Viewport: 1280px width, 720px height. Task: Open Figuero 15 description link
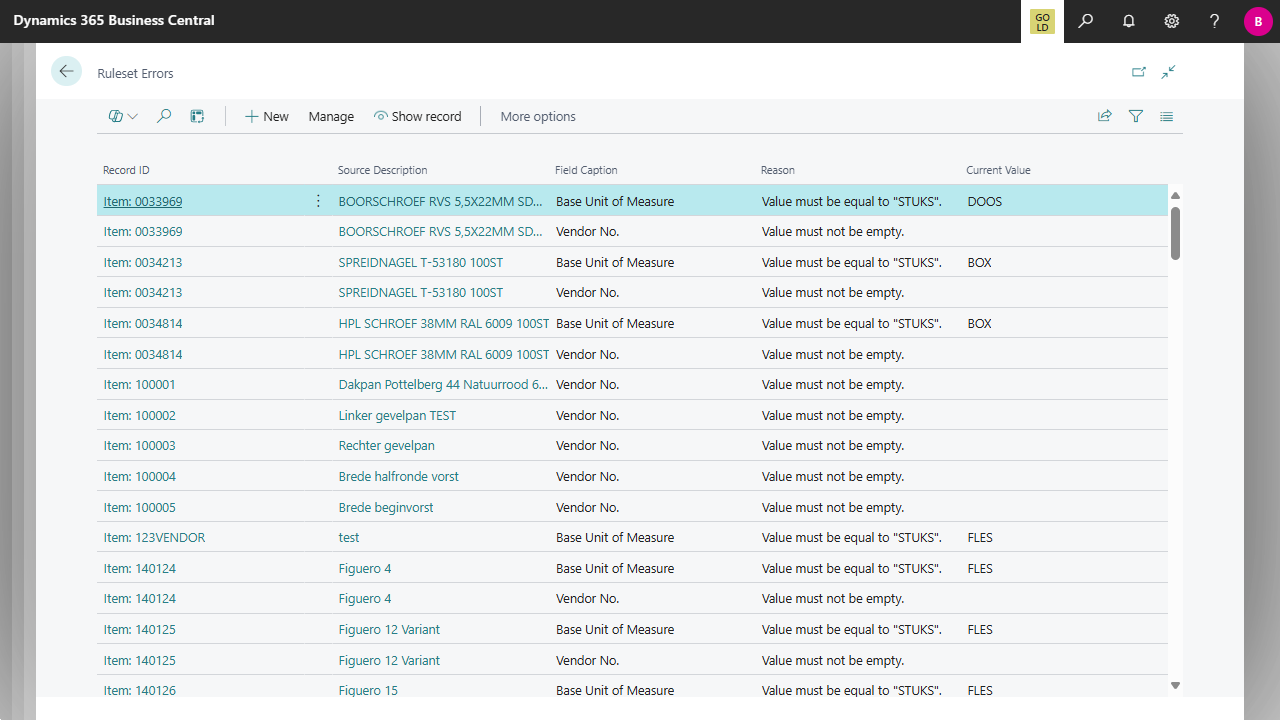pos(368,690)
